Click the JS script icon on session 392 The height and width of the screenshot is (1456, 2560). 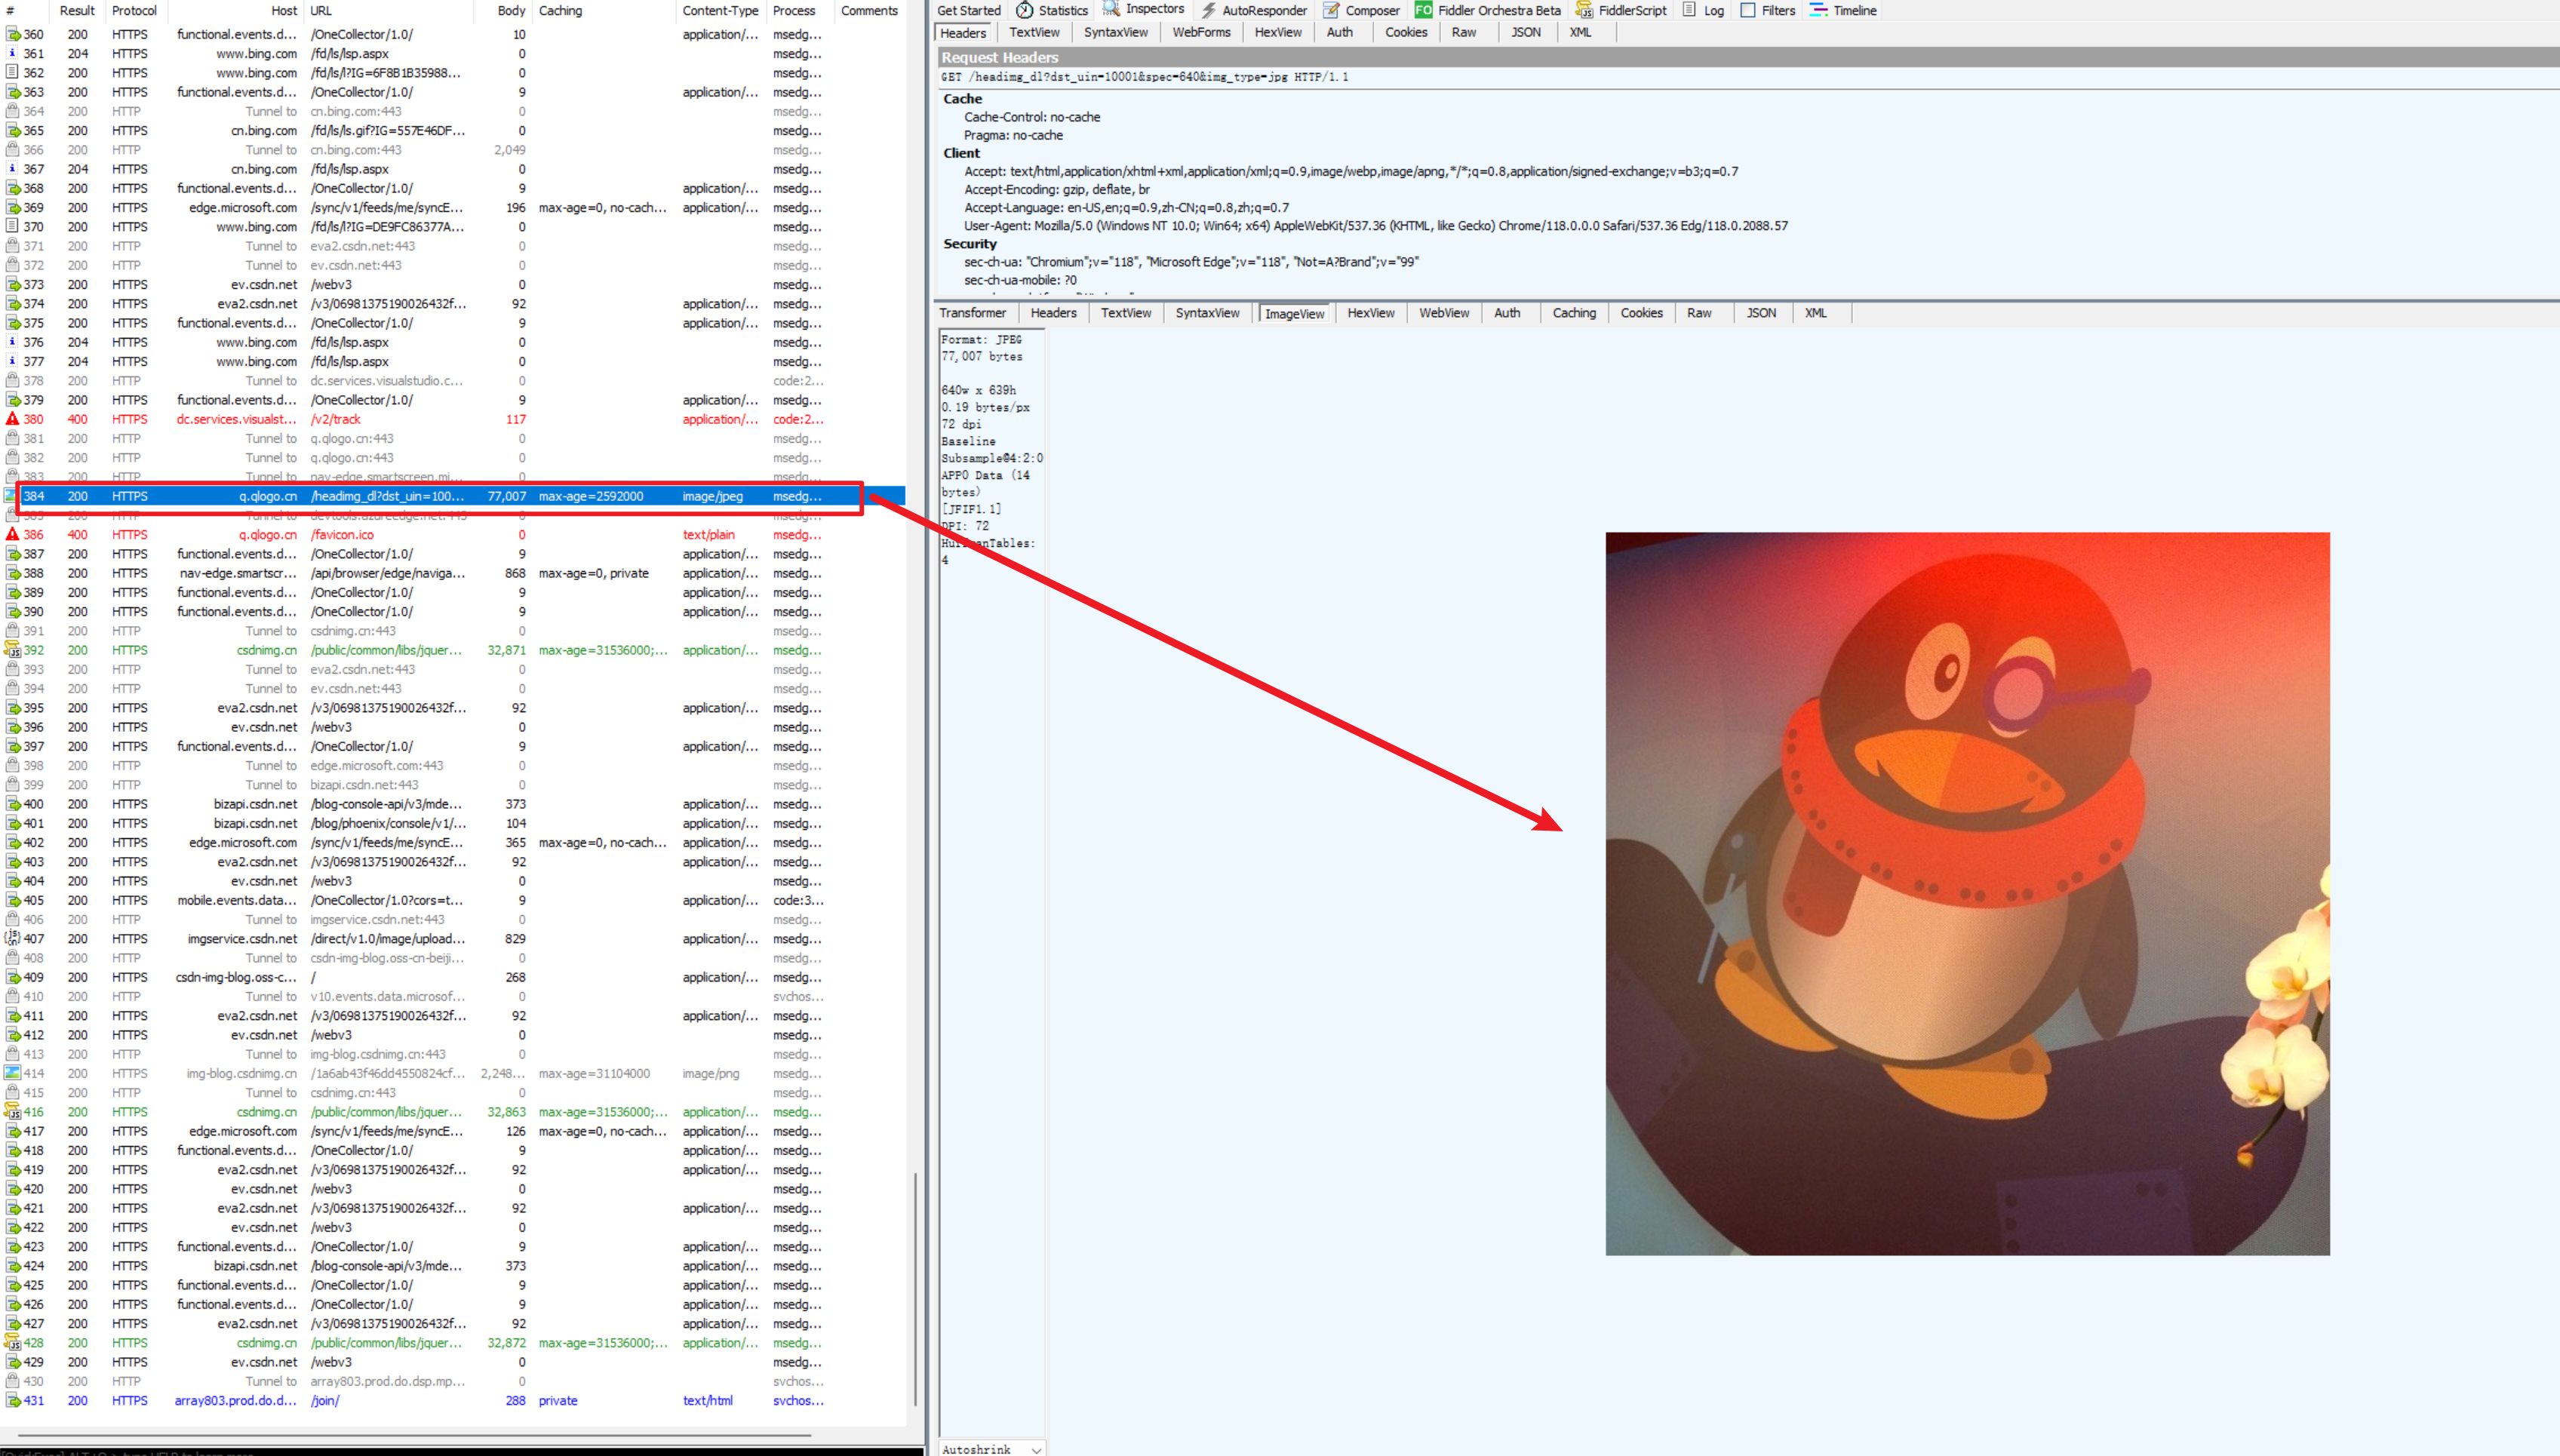12,650
